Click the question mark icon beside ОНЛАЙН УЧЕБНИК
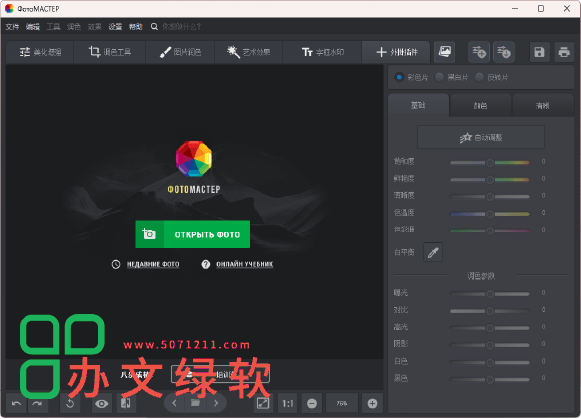 [206, 264]
